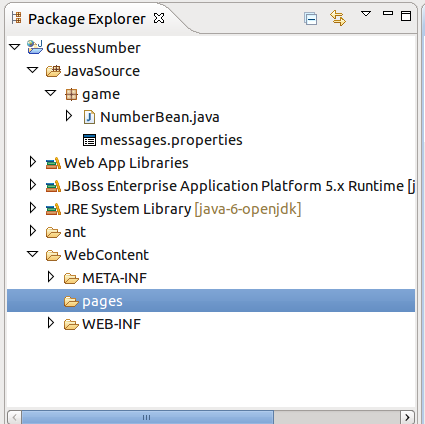
Task: Click the Package Explorer tab hierarchy icon
Action: coord(16,18)
